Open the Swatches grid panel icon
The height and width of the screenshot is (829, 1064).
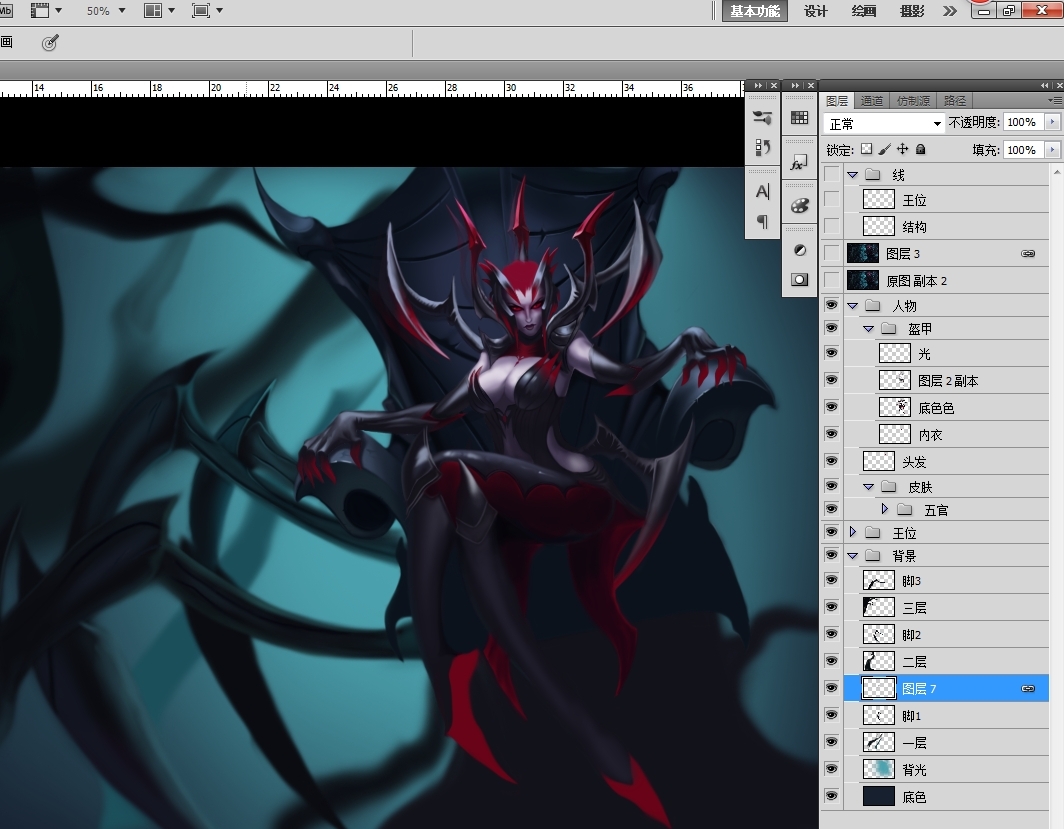[799, 118]
